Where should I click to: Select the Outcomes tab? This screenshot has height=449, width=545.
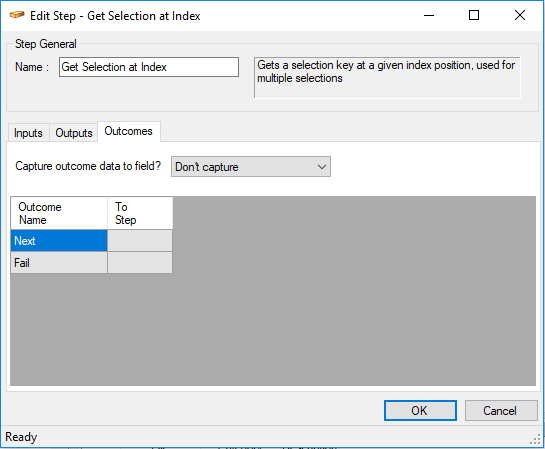click(x=129, y=131)
